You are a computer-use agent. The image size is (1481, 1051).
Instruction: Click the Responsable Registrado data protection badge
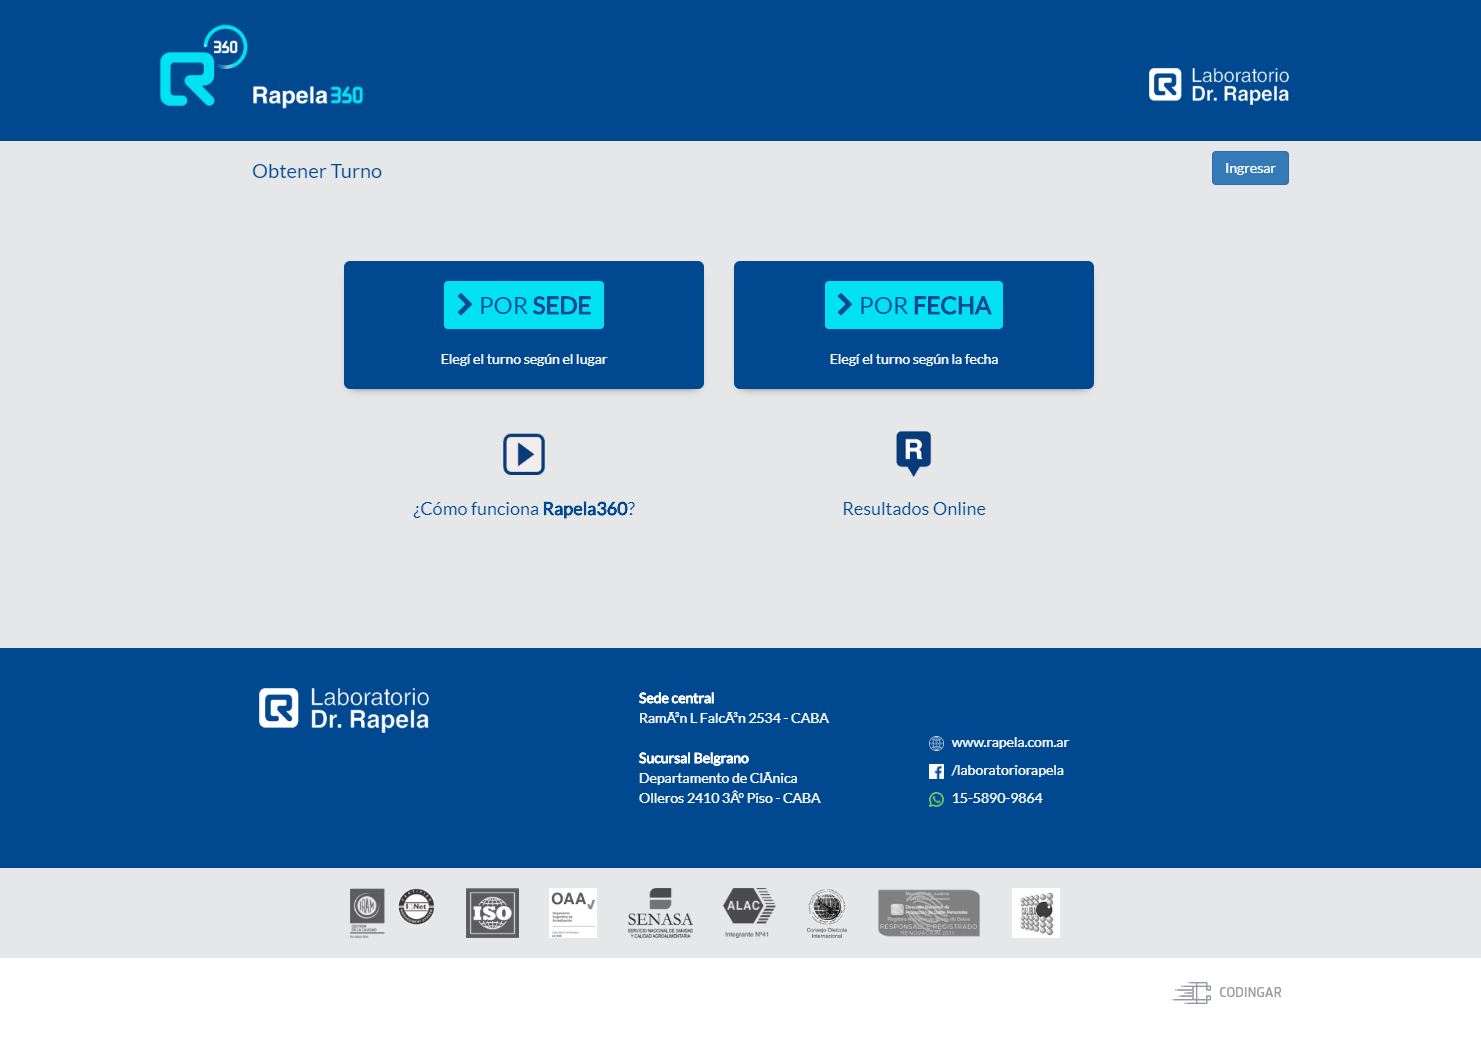coord(929,913)
